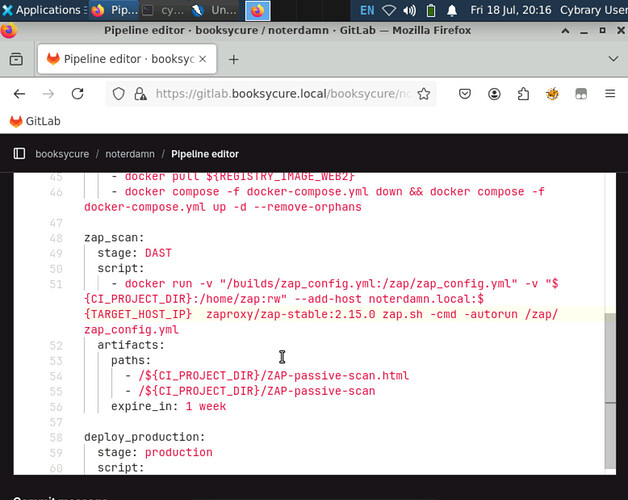Open a new tab with plus button
This screenshot has height=500, width=628.
pos(234,59)
